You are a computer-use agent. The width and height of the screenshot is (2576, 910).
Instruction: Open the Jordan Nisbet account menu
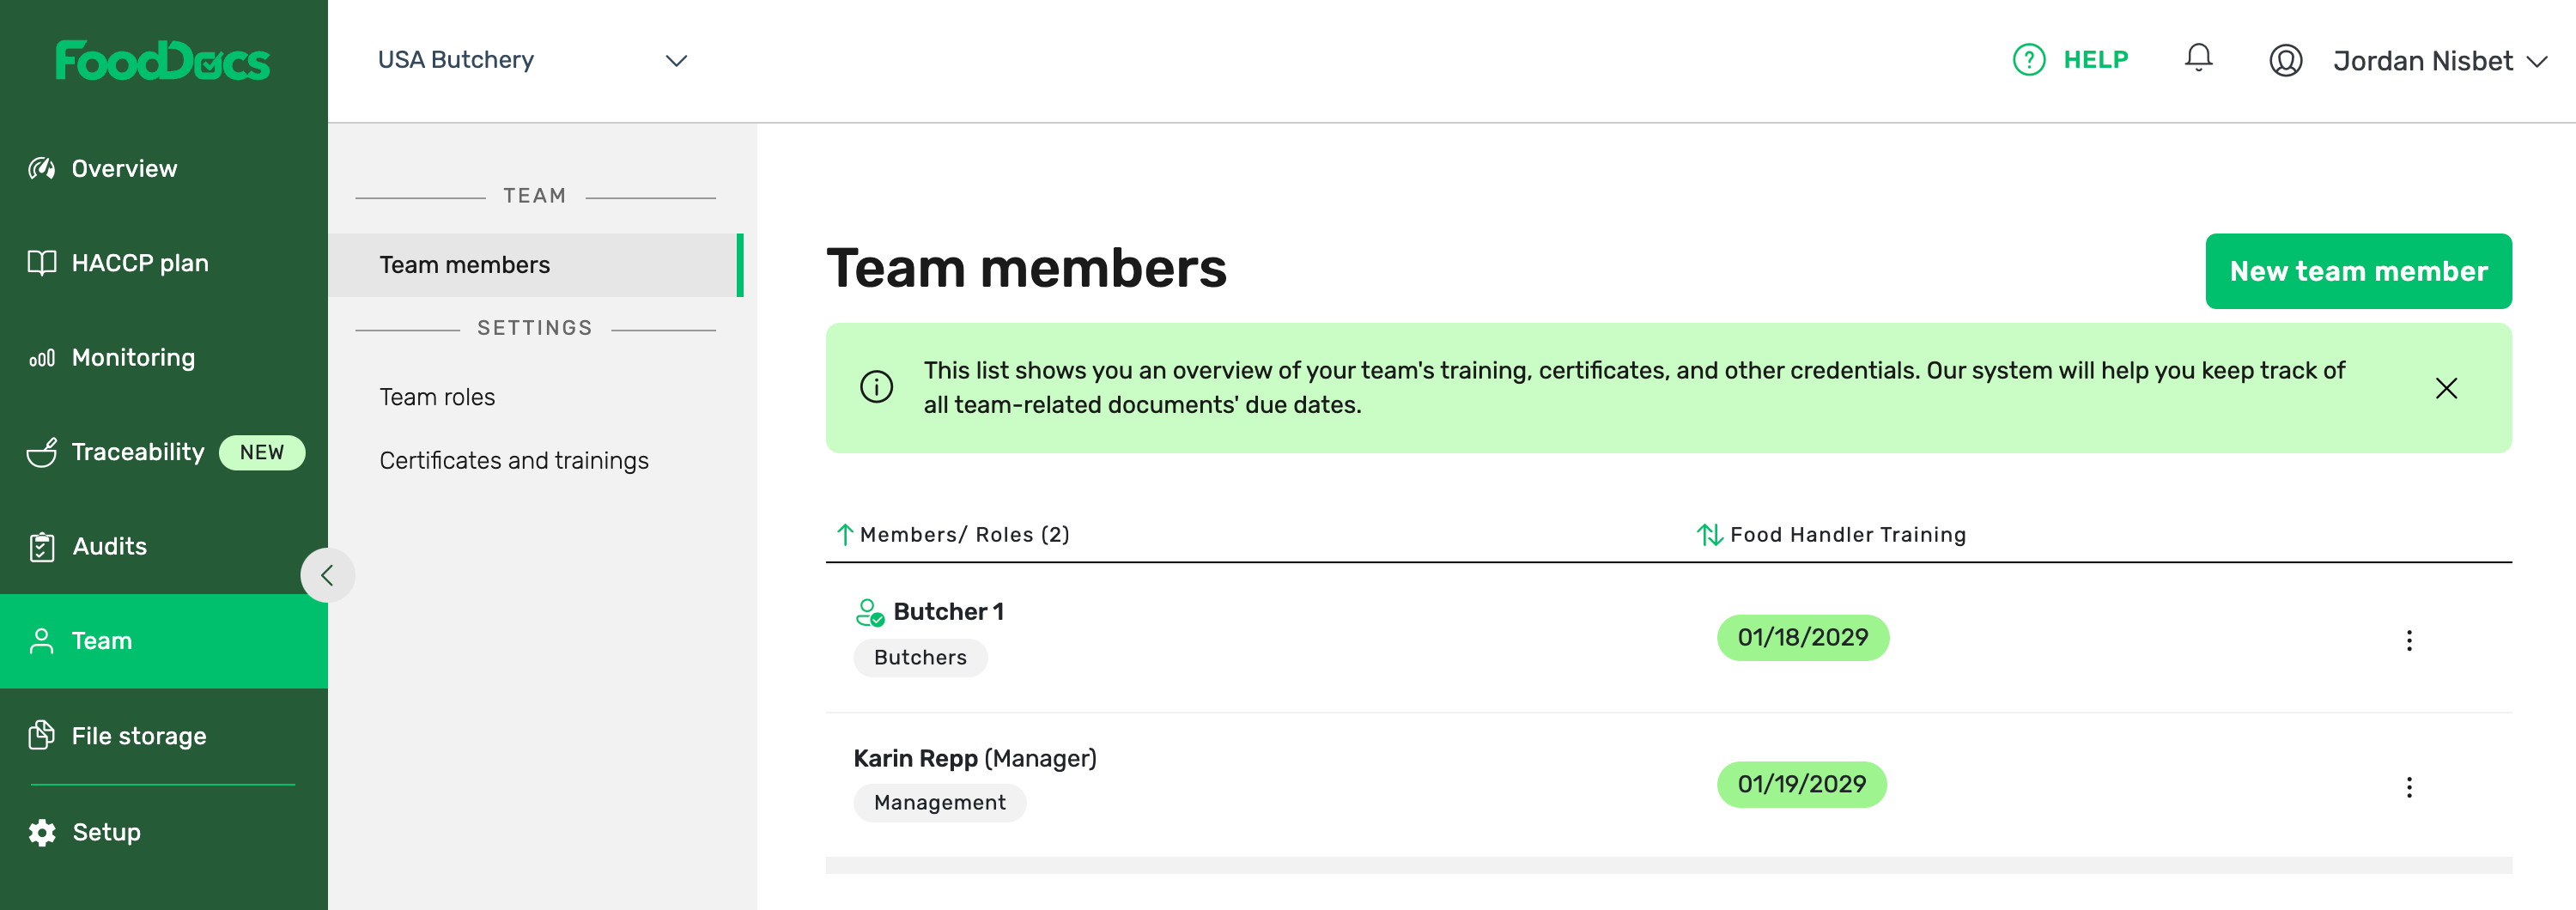coord(2438,61)
